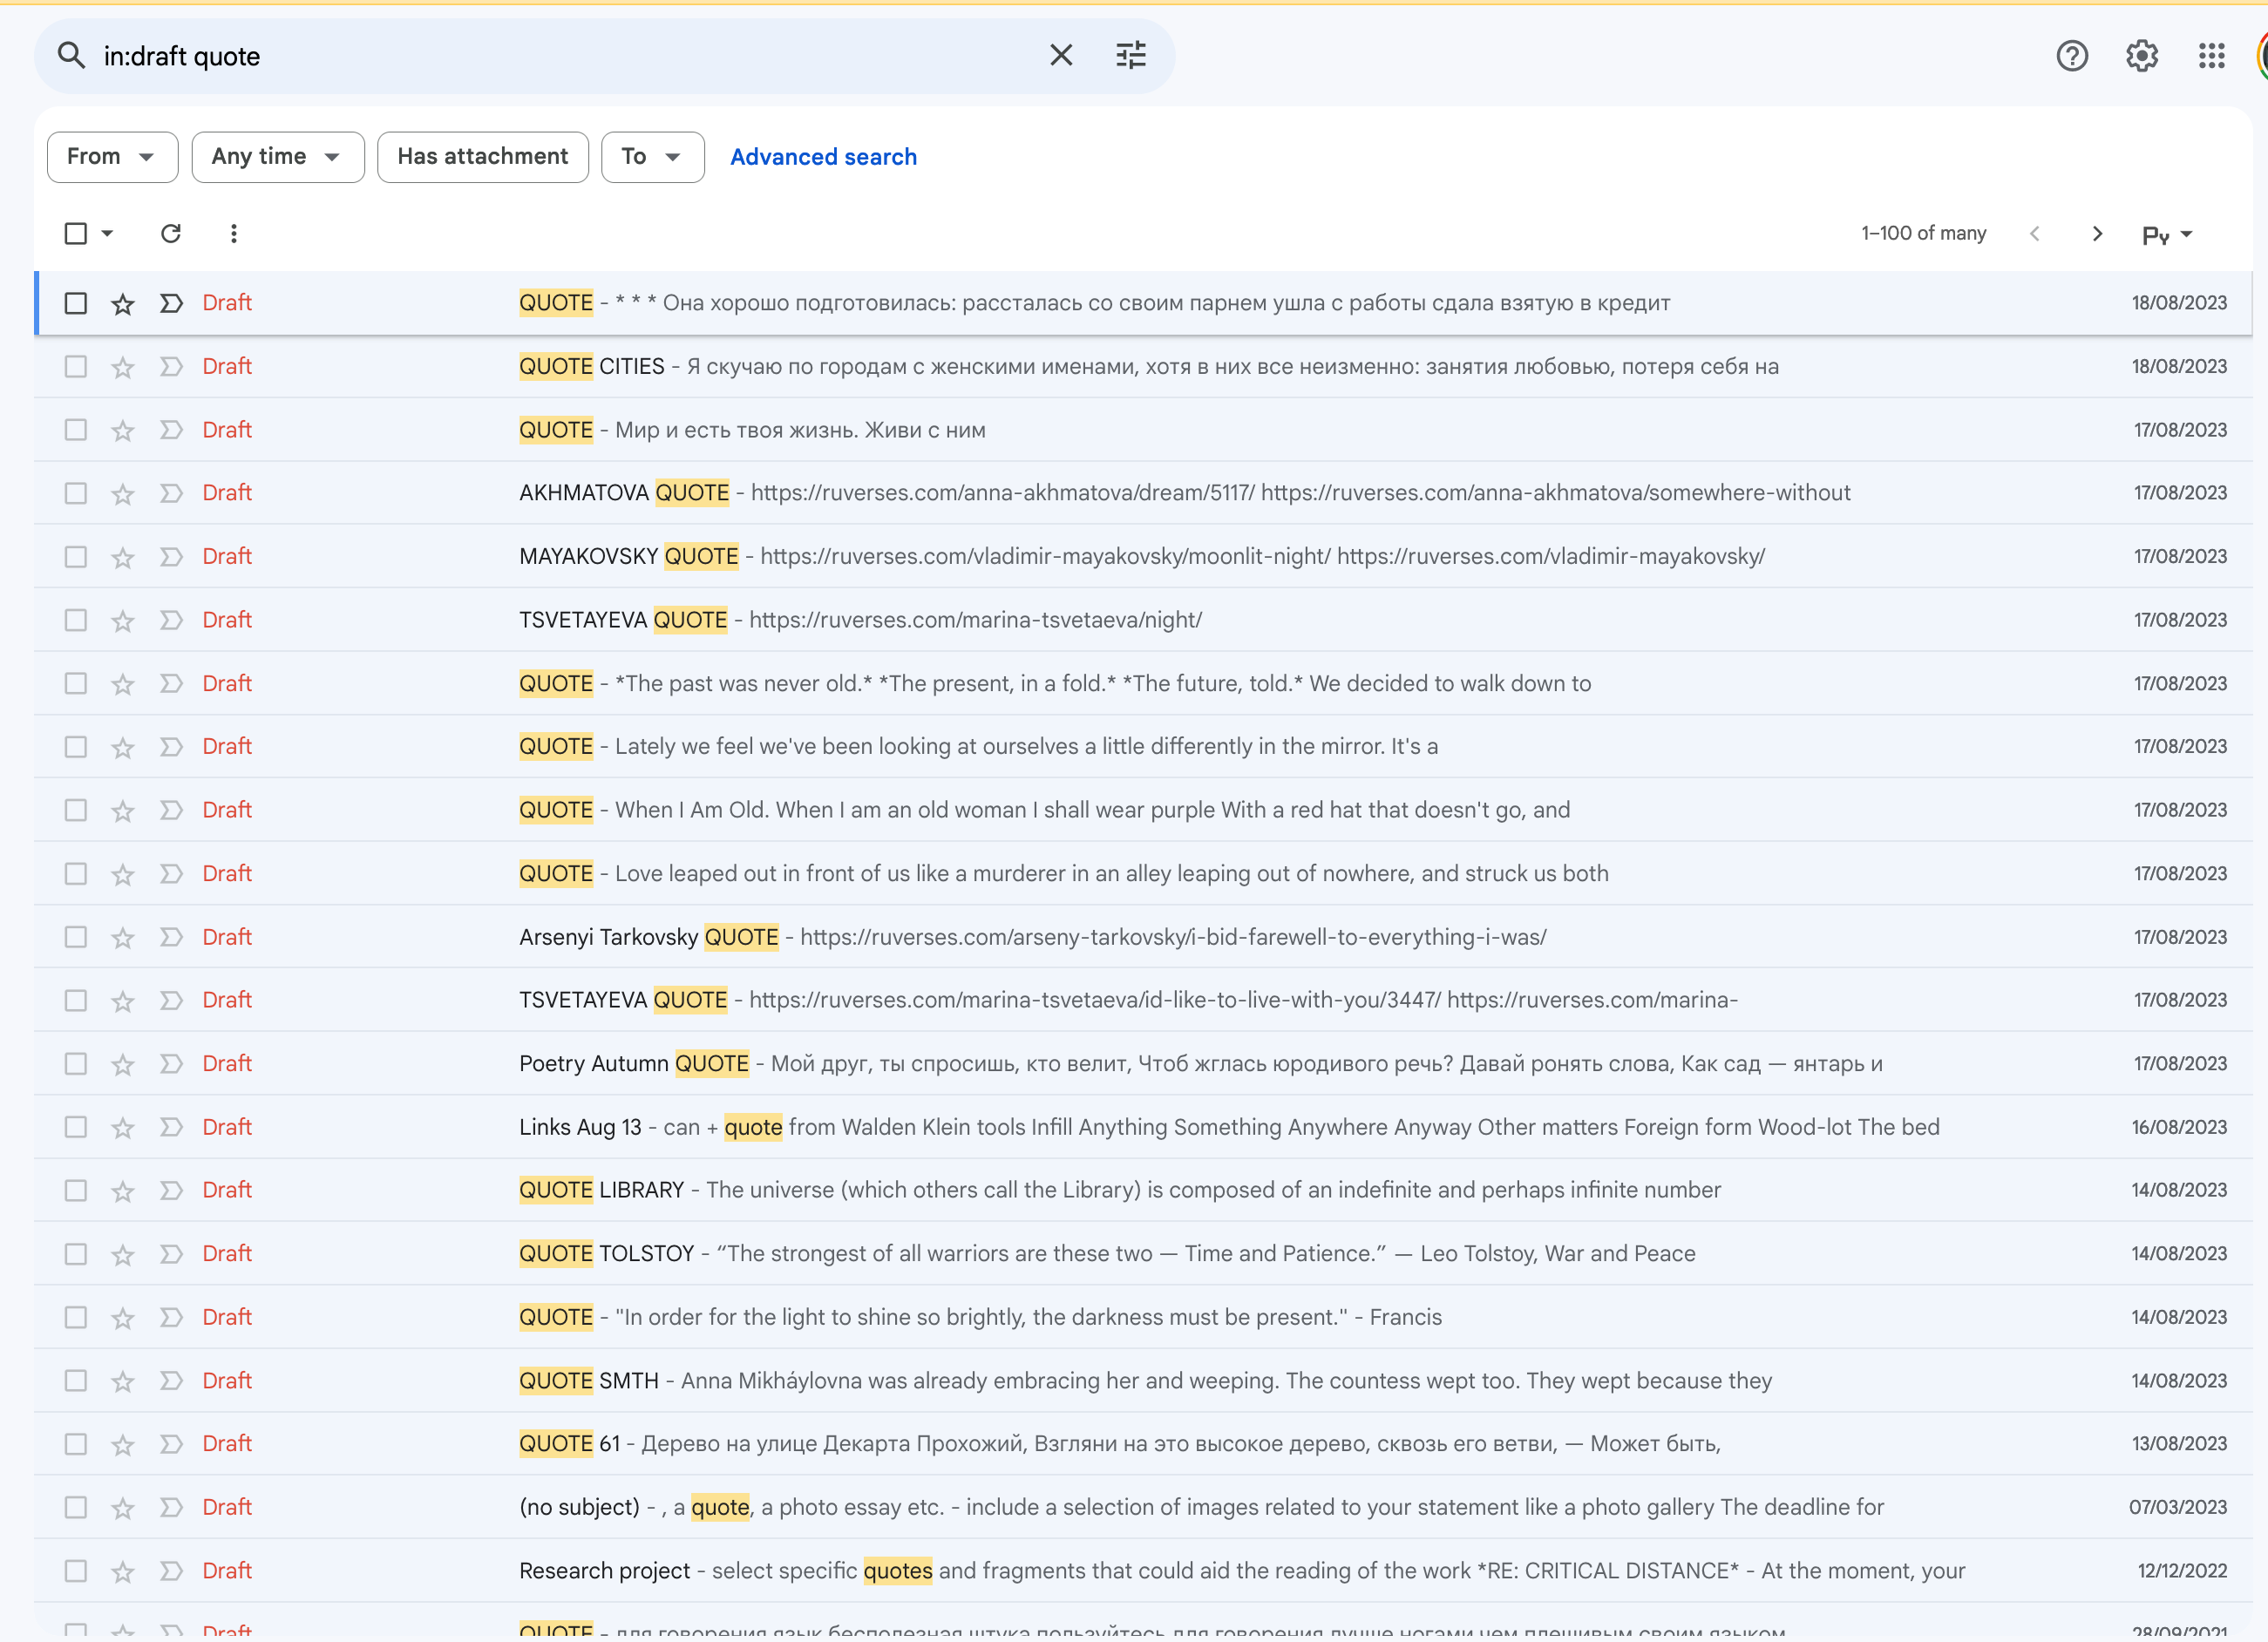Open the search options filter icon
Image resolution: width=2268 pixels, height=1642 pixels.
click(x=1131, y=55)
